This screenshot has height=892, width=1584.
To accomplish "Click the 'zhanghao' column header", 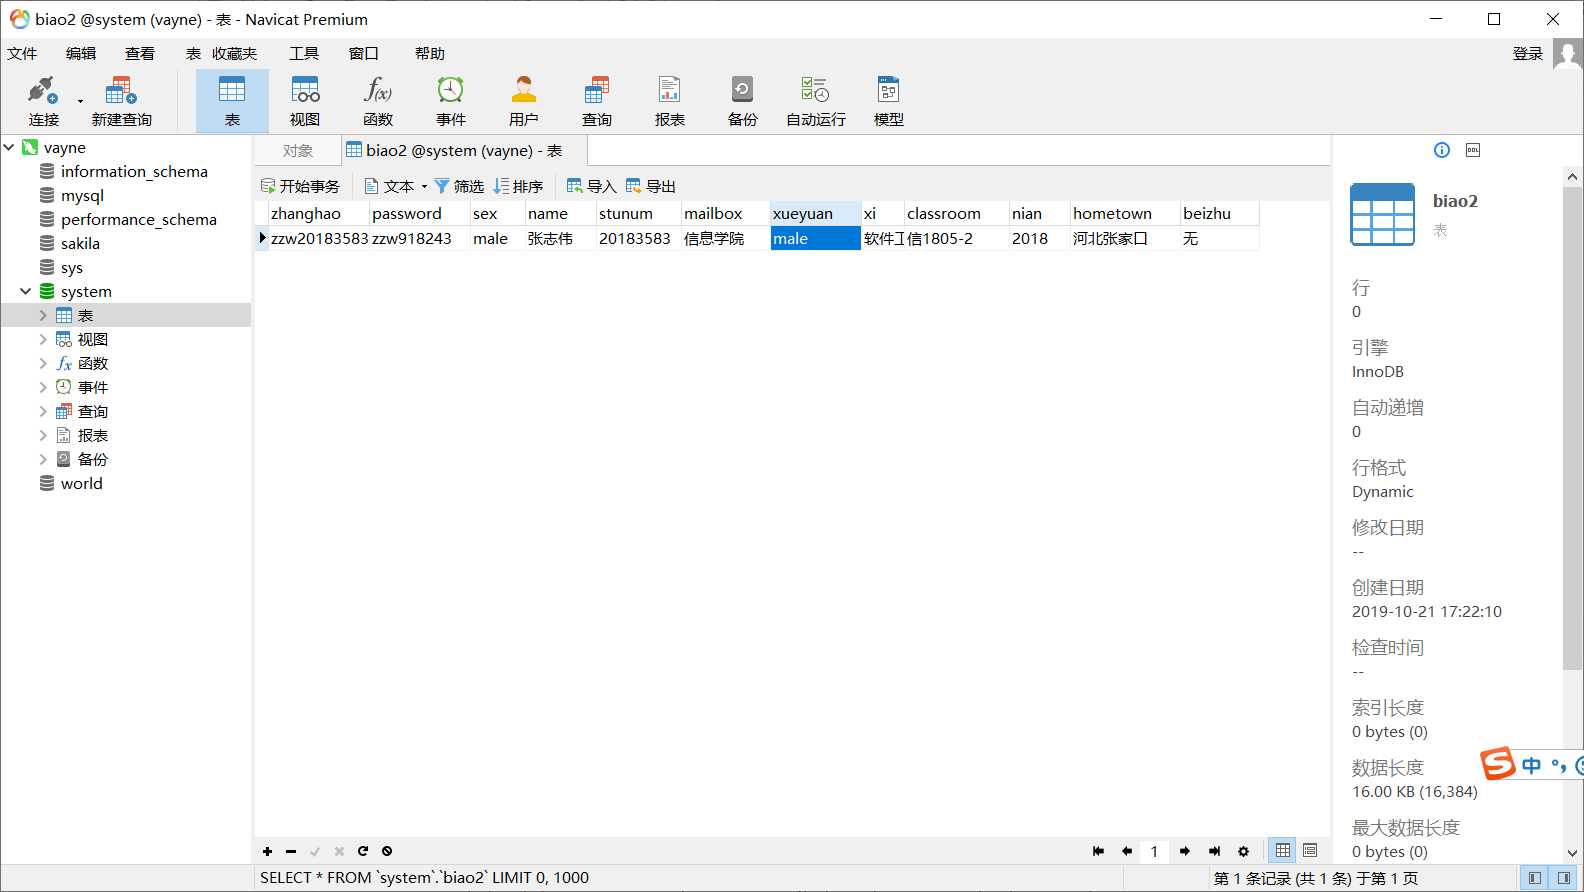I will (317, 213).
